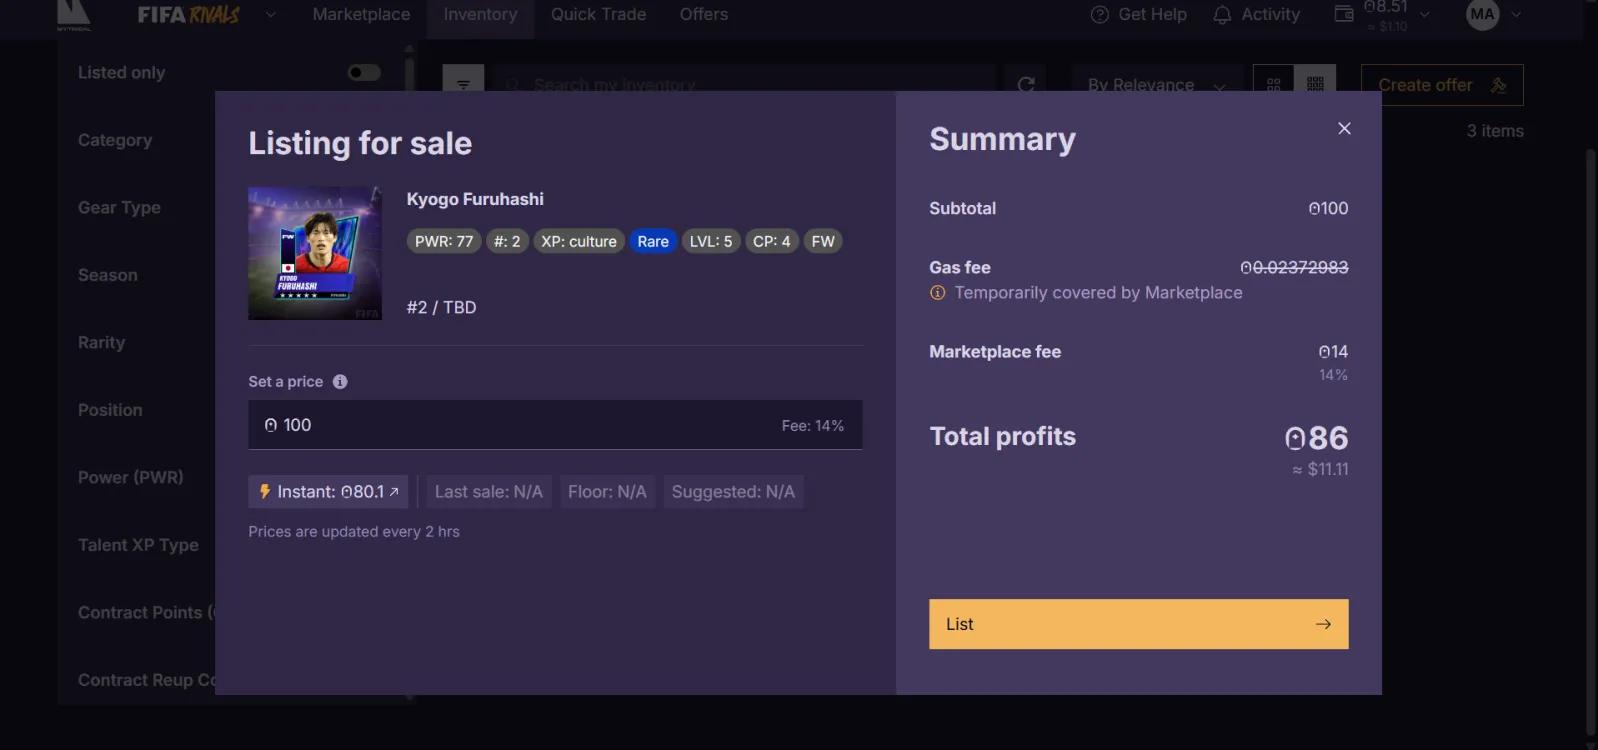This screenshot has width=1598, height=750.
Task: Click the Instant sell price button
Action: point(328,492)
